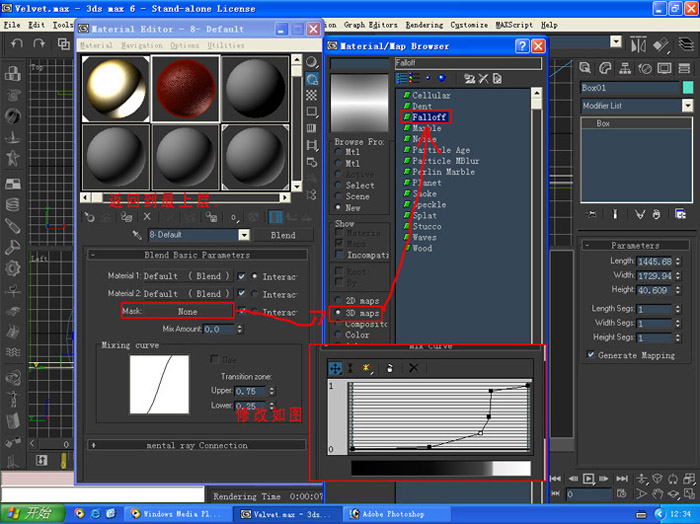Toggle Incompatible checkbox in Show group
Screen dimensions: 700x524
[339, 255]
